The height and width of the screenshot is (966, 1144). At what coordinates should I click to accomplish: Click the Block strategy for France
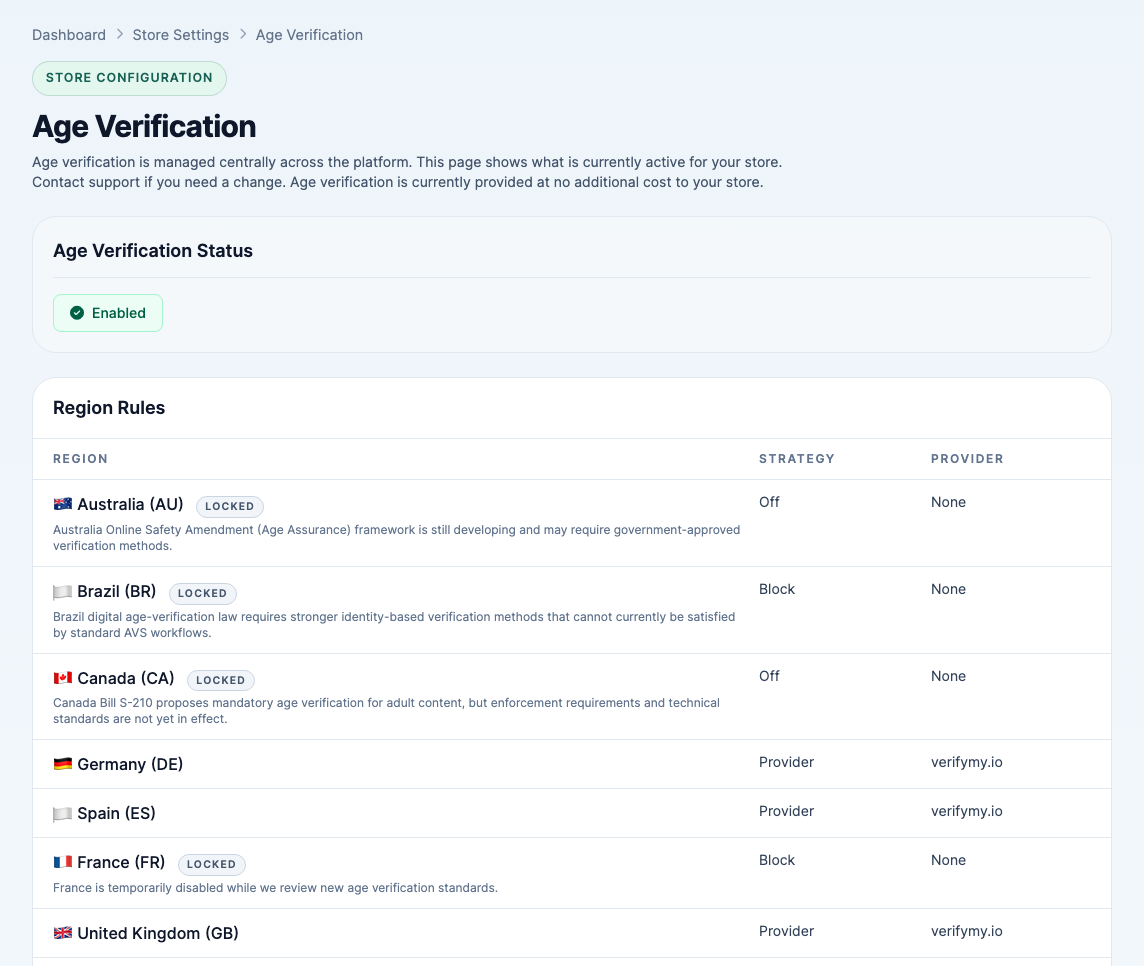tap(777, 860)
